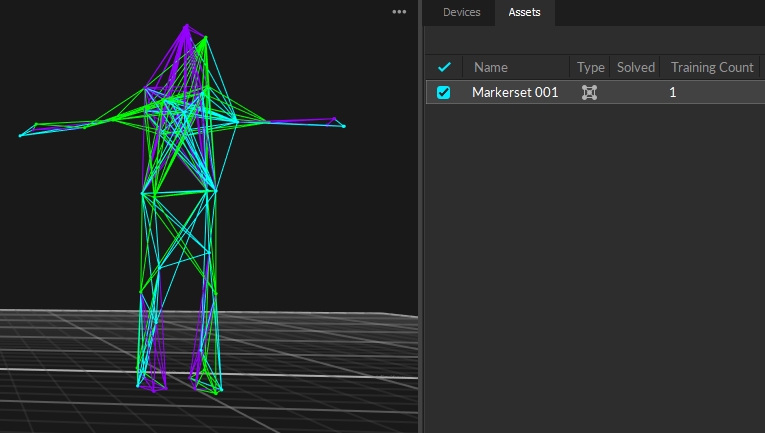Click the blank toolbar strip above asset table
The width and height of the screenshot is (765, 433).
pos(595,40)
